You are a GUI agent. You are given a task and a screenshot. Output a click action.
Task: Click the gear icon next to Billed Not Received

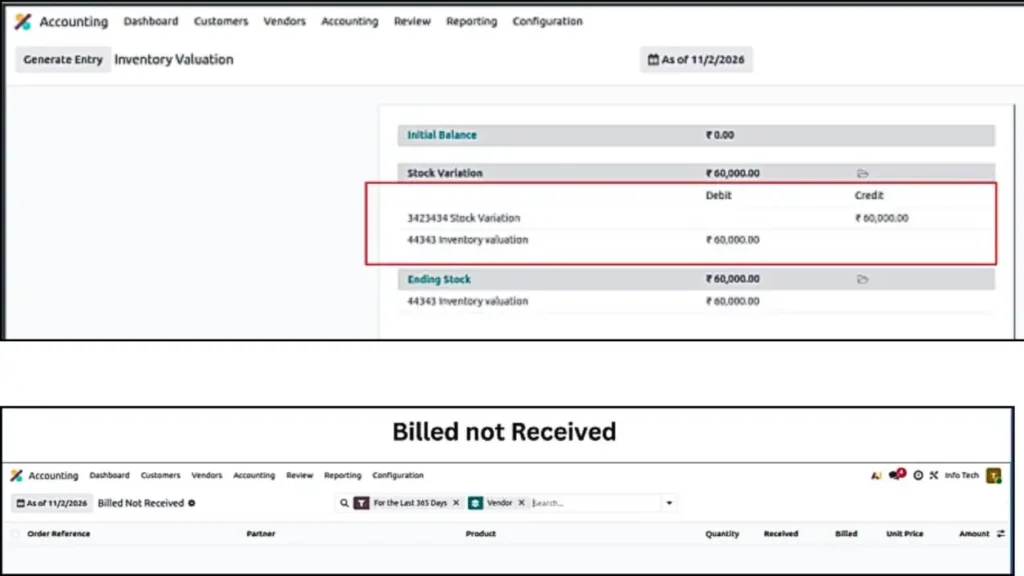[x=191, y=503]
